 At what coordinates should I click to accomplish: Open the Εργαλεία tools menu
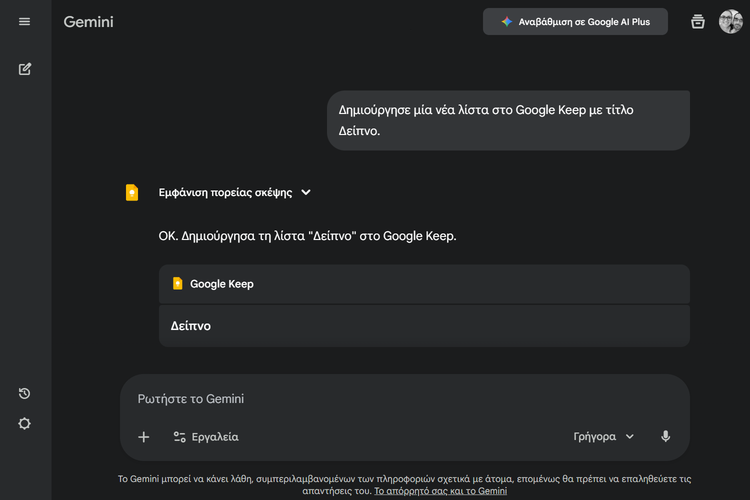point(205,437)
